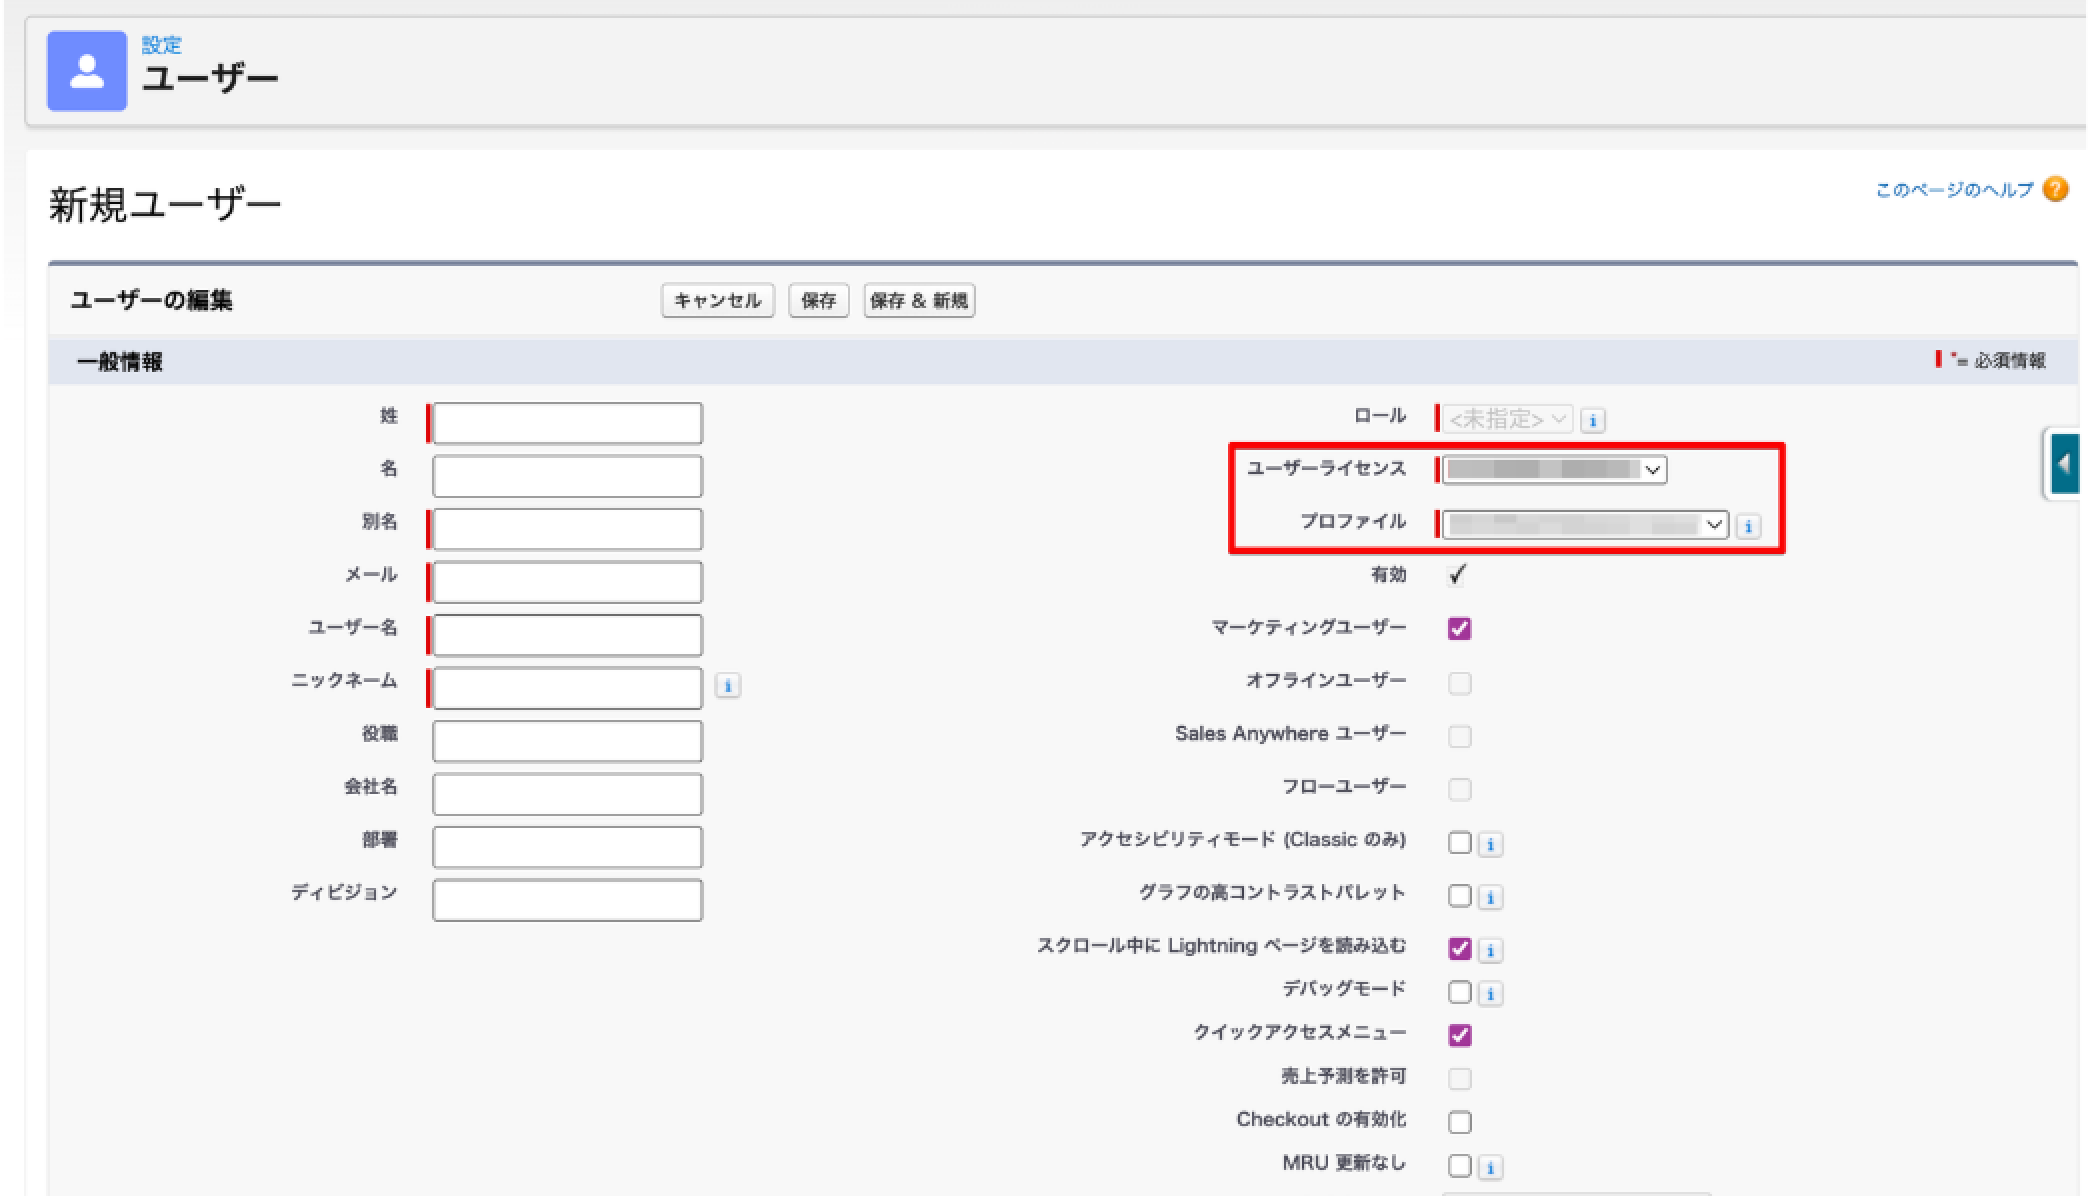Click info icon next to ロール dropdown
The width and height of the screenshot is (2088, 1196).
[x=1593, y=420]
